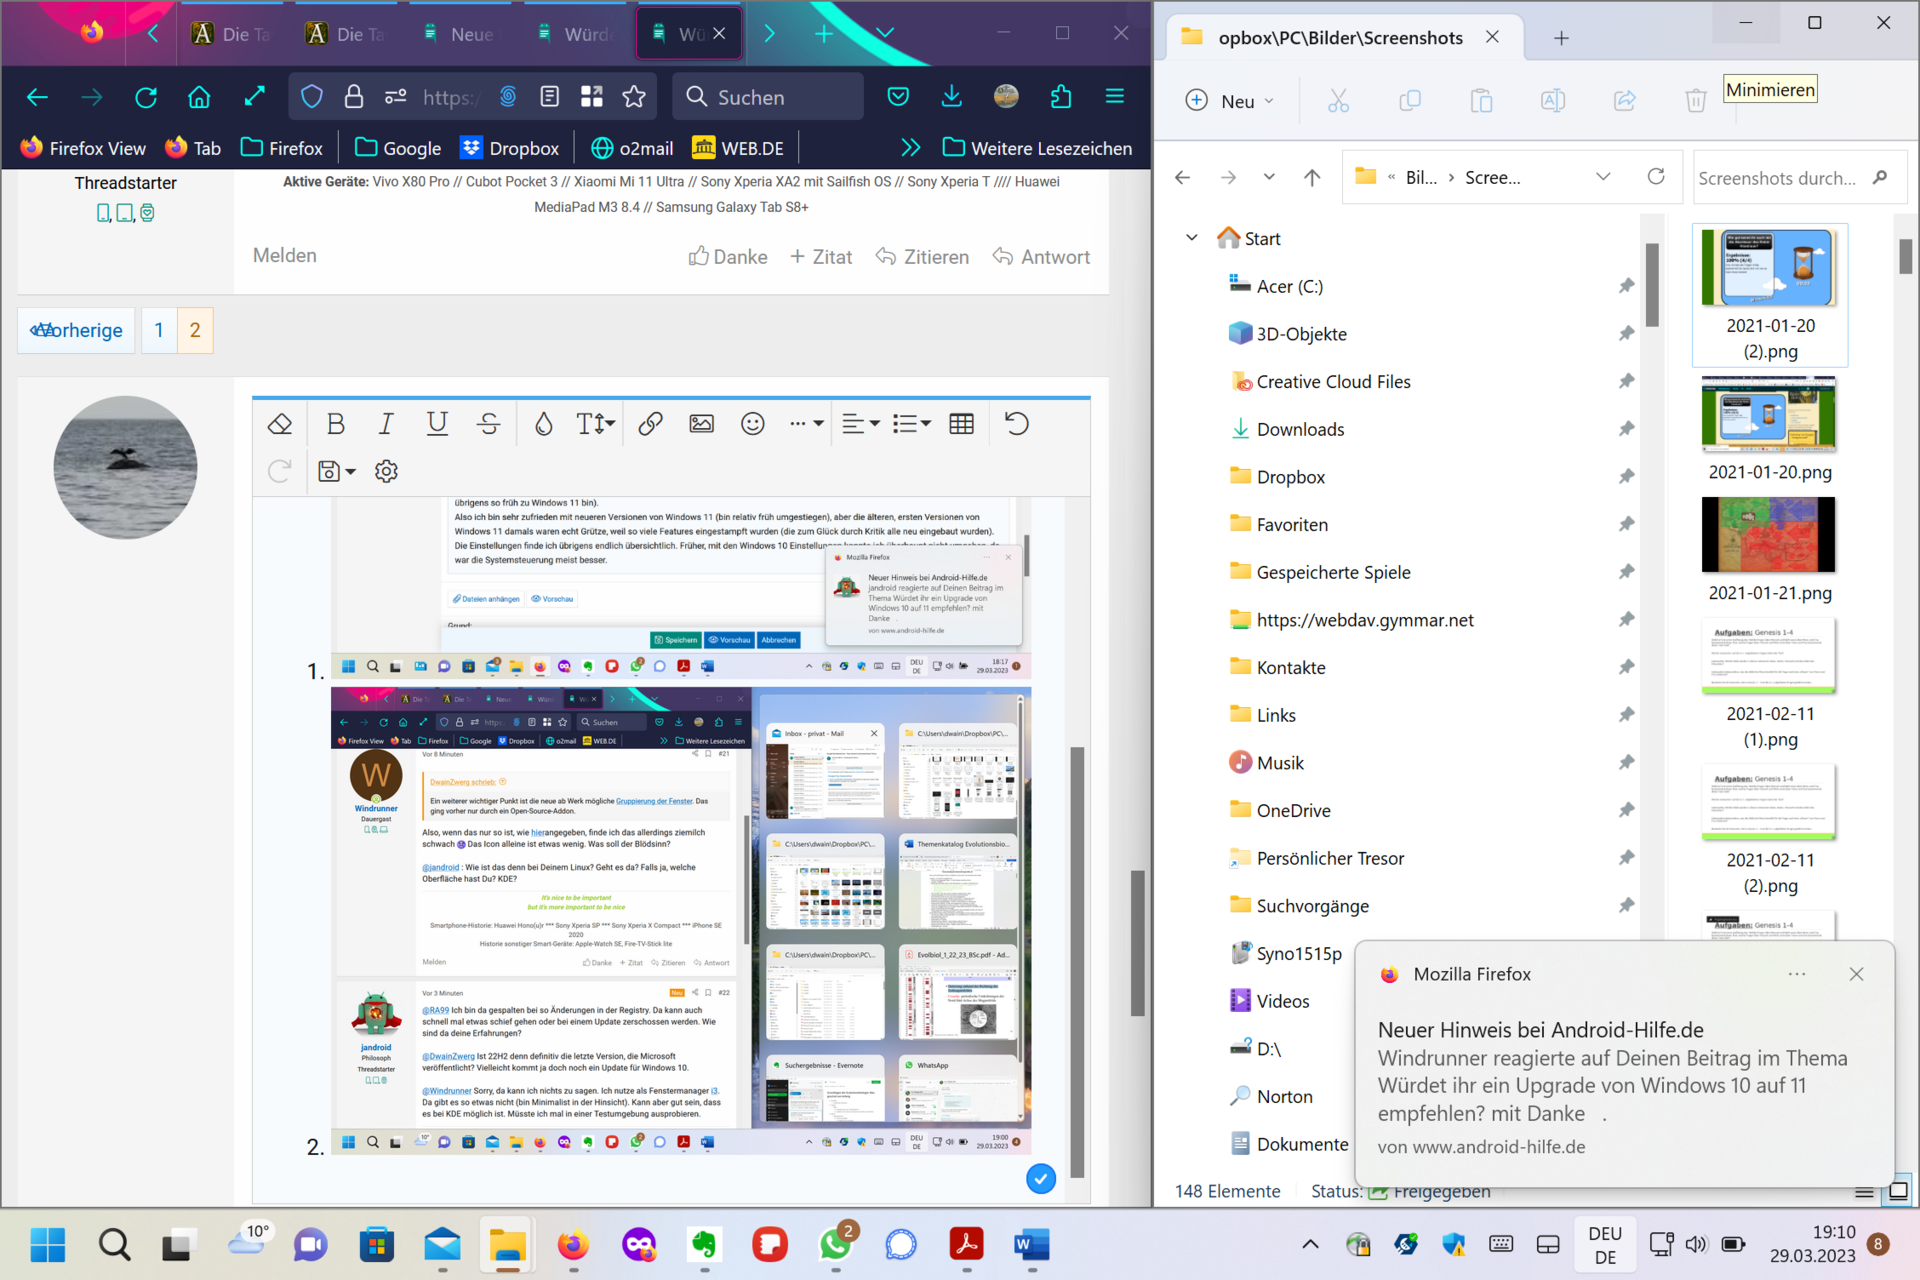Click the Zitieren button
The width and height of the screenshot is (1920, 1280).
pos(922,257)
